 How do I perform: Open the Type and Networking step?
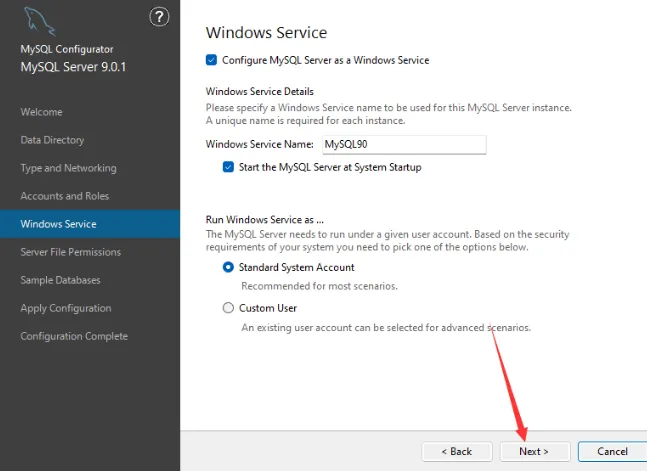[68, 168]
